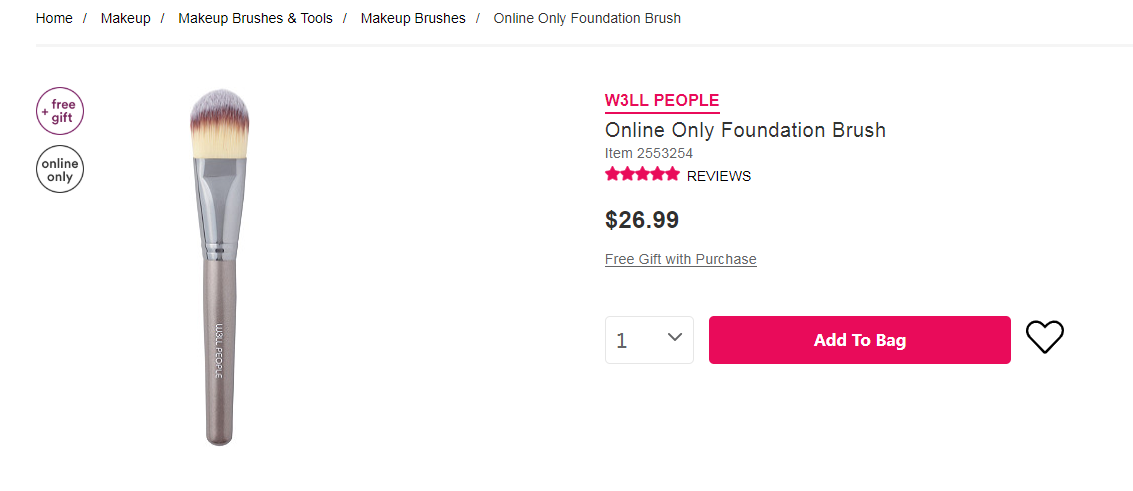The height and width of the screenshot is (491, 1133).
Task: Open Makeup Brushes & Tools breadcrumb
Action: point(256,19)
